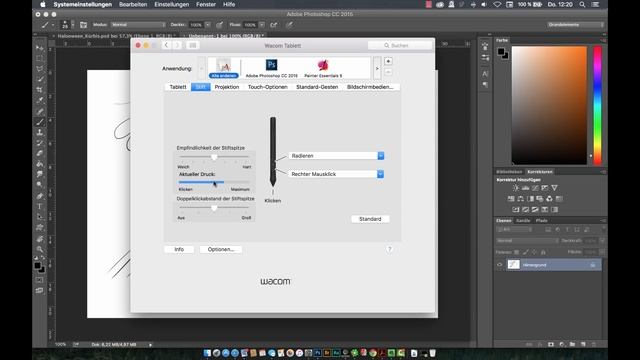Click the Info button
Screen dimensions: 640x360
point(179,249)
